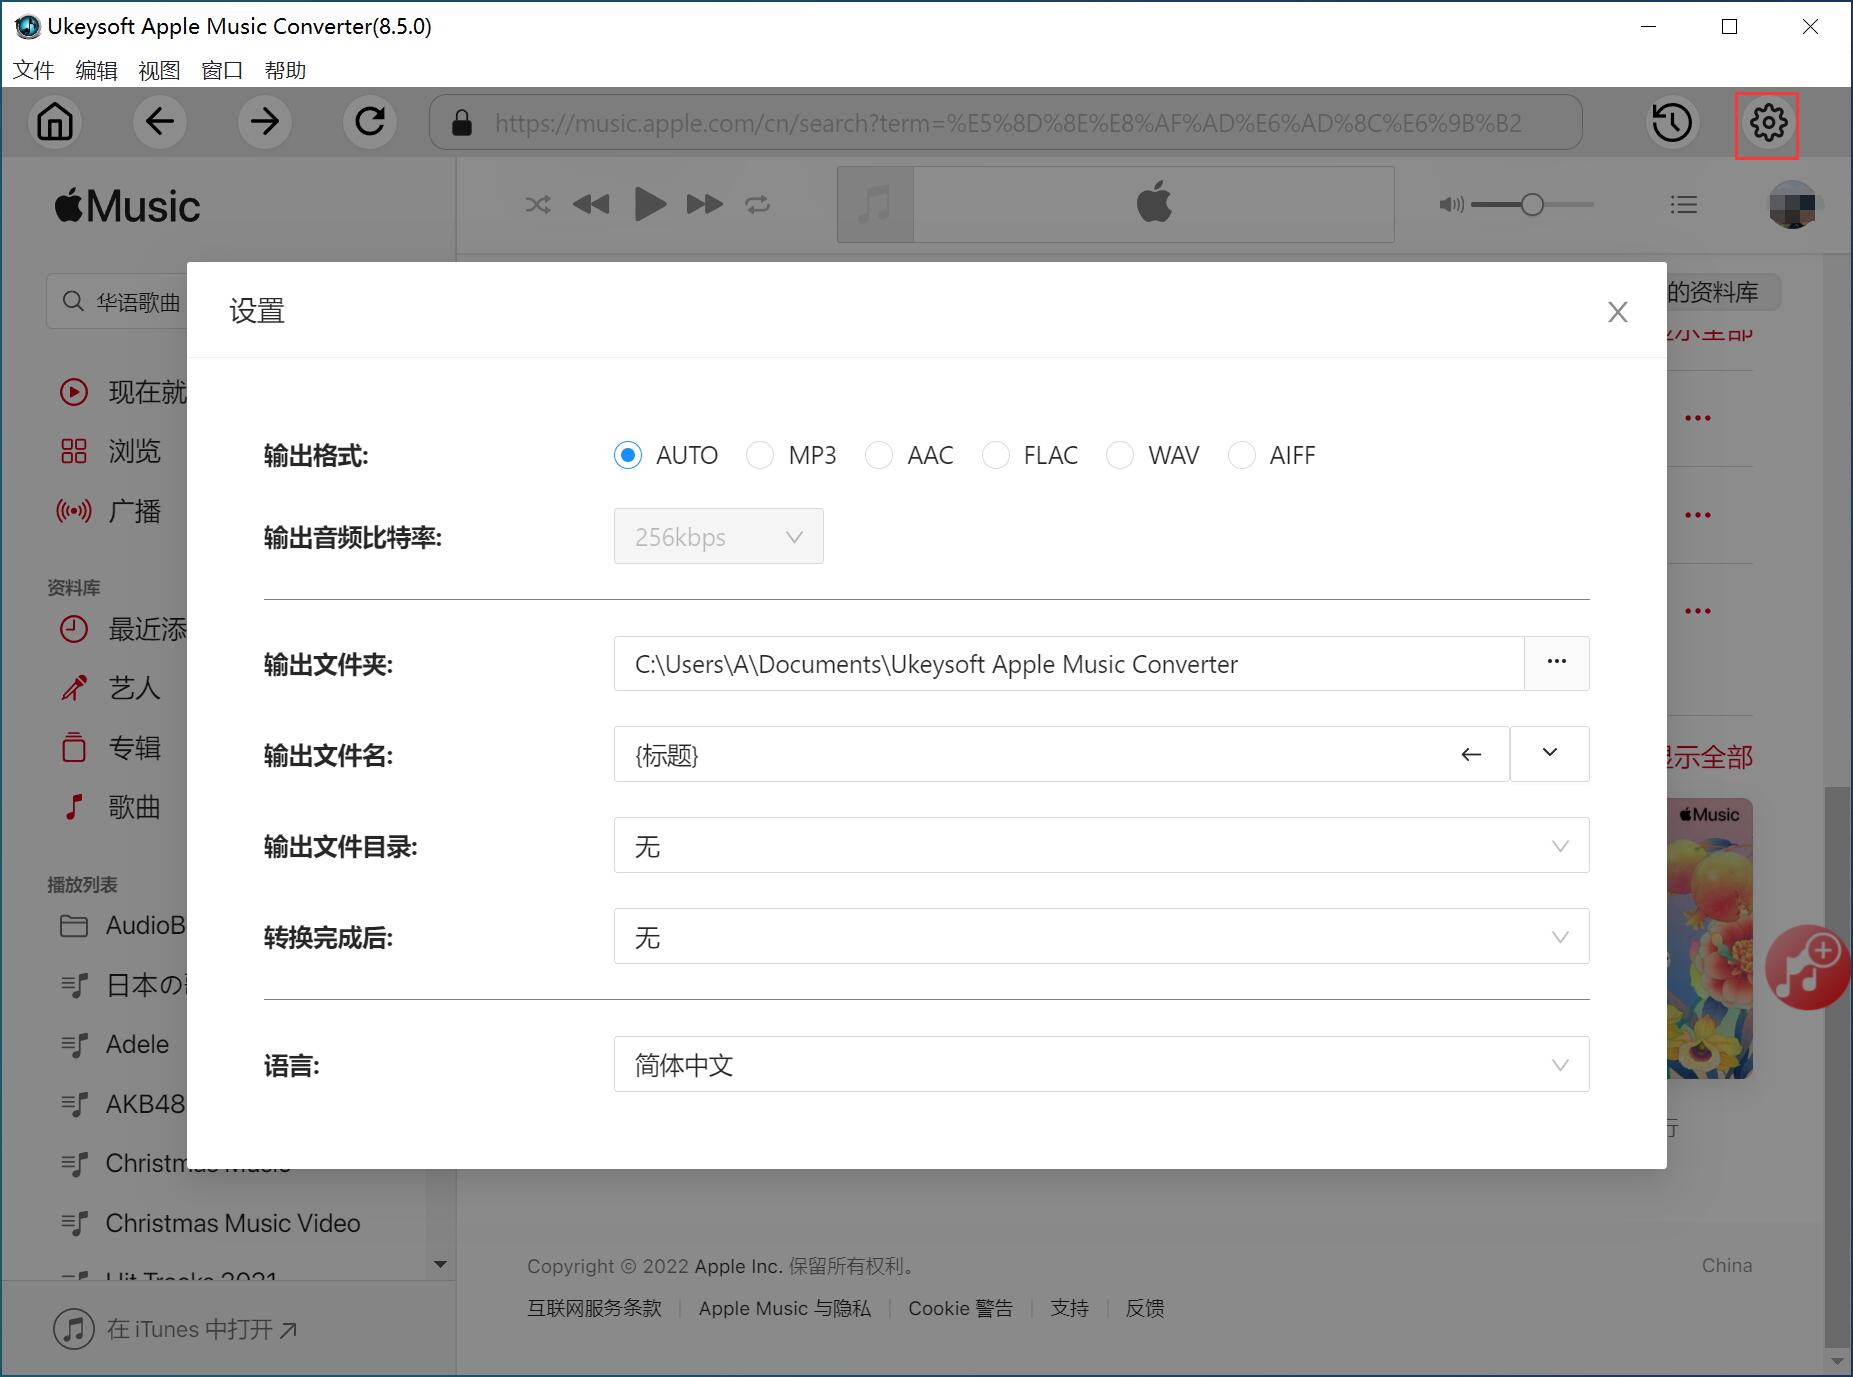
Task: Open the 输出文件目录 dropdown
Action: [x=1101, y=846]
